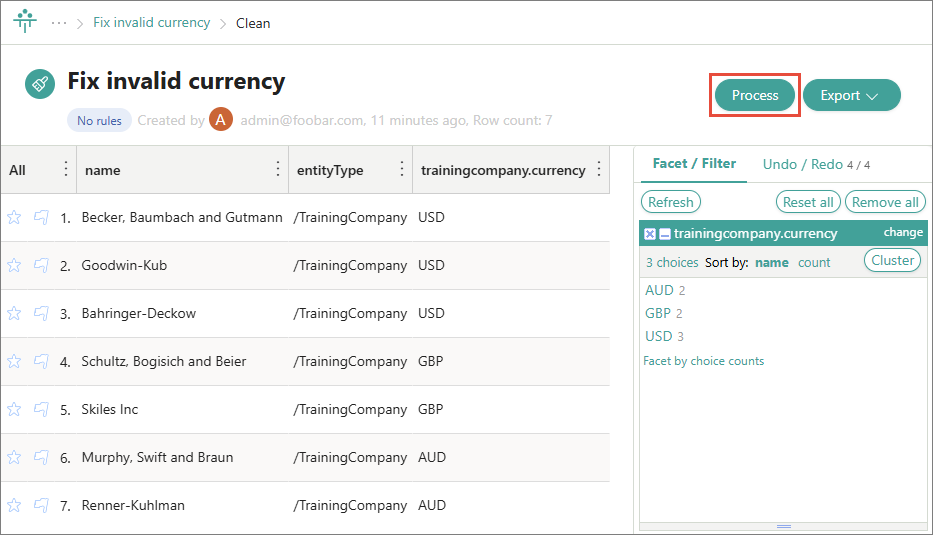This screenshot has width=933, height=535.
Task: Click the change link in facet header
Action: [x=903, y=232]
